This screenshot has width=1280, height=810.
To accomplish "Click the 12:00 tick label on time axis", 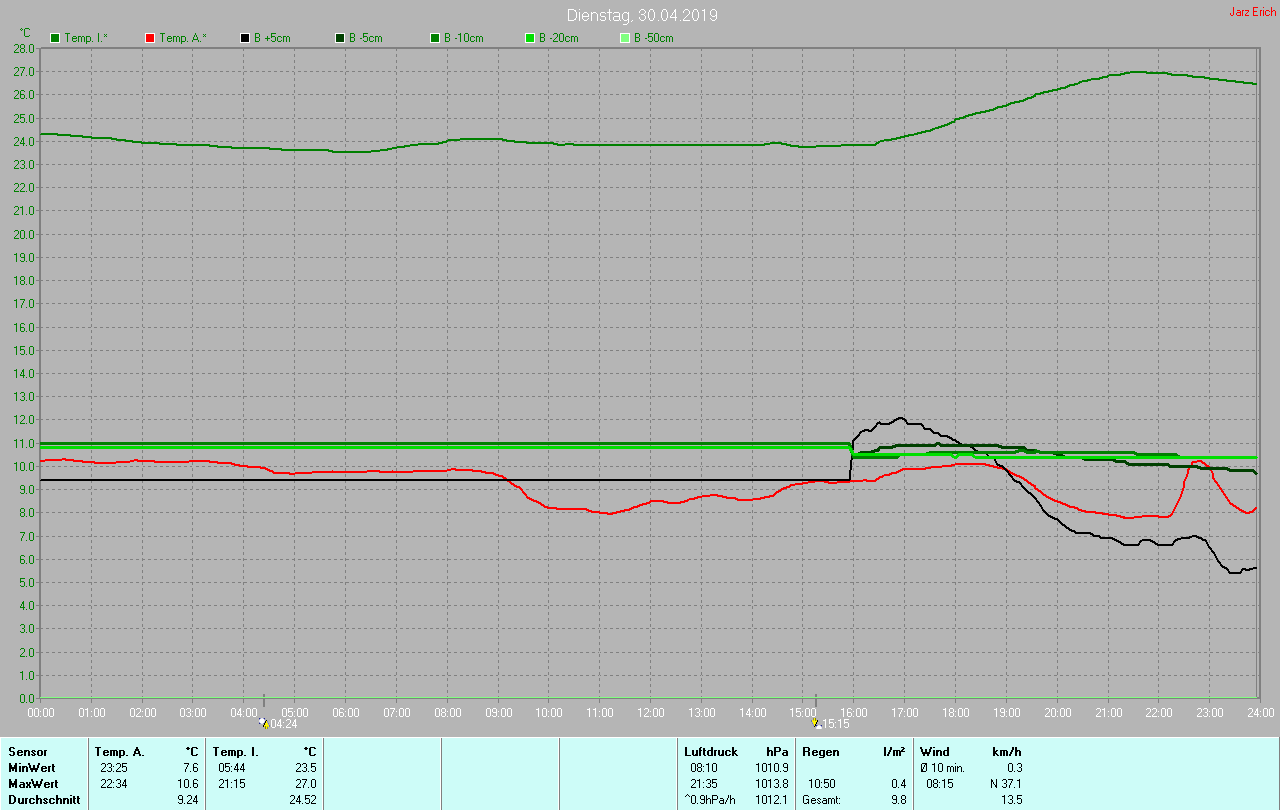I will [651, 712].
